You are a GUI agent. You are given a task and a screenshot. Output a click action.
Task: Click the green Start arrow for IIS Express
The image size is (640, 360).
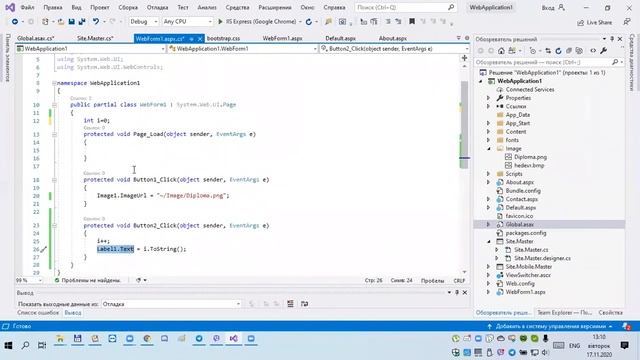[x=220, y=22]
